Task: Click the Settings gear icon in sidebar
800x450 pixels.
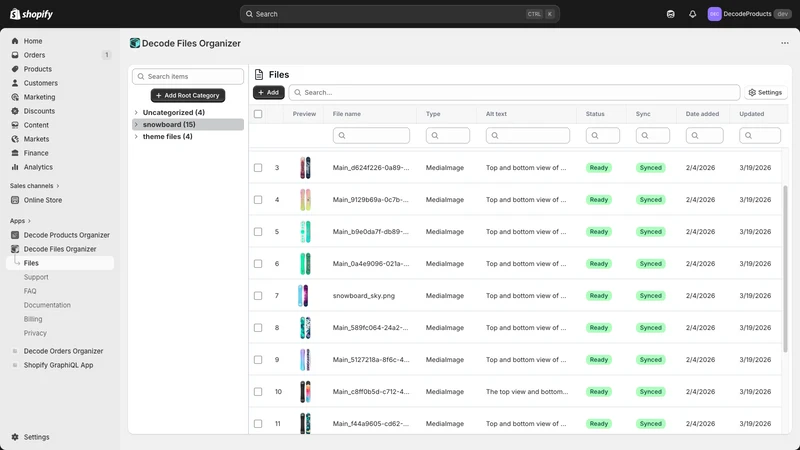Action: 15,437
